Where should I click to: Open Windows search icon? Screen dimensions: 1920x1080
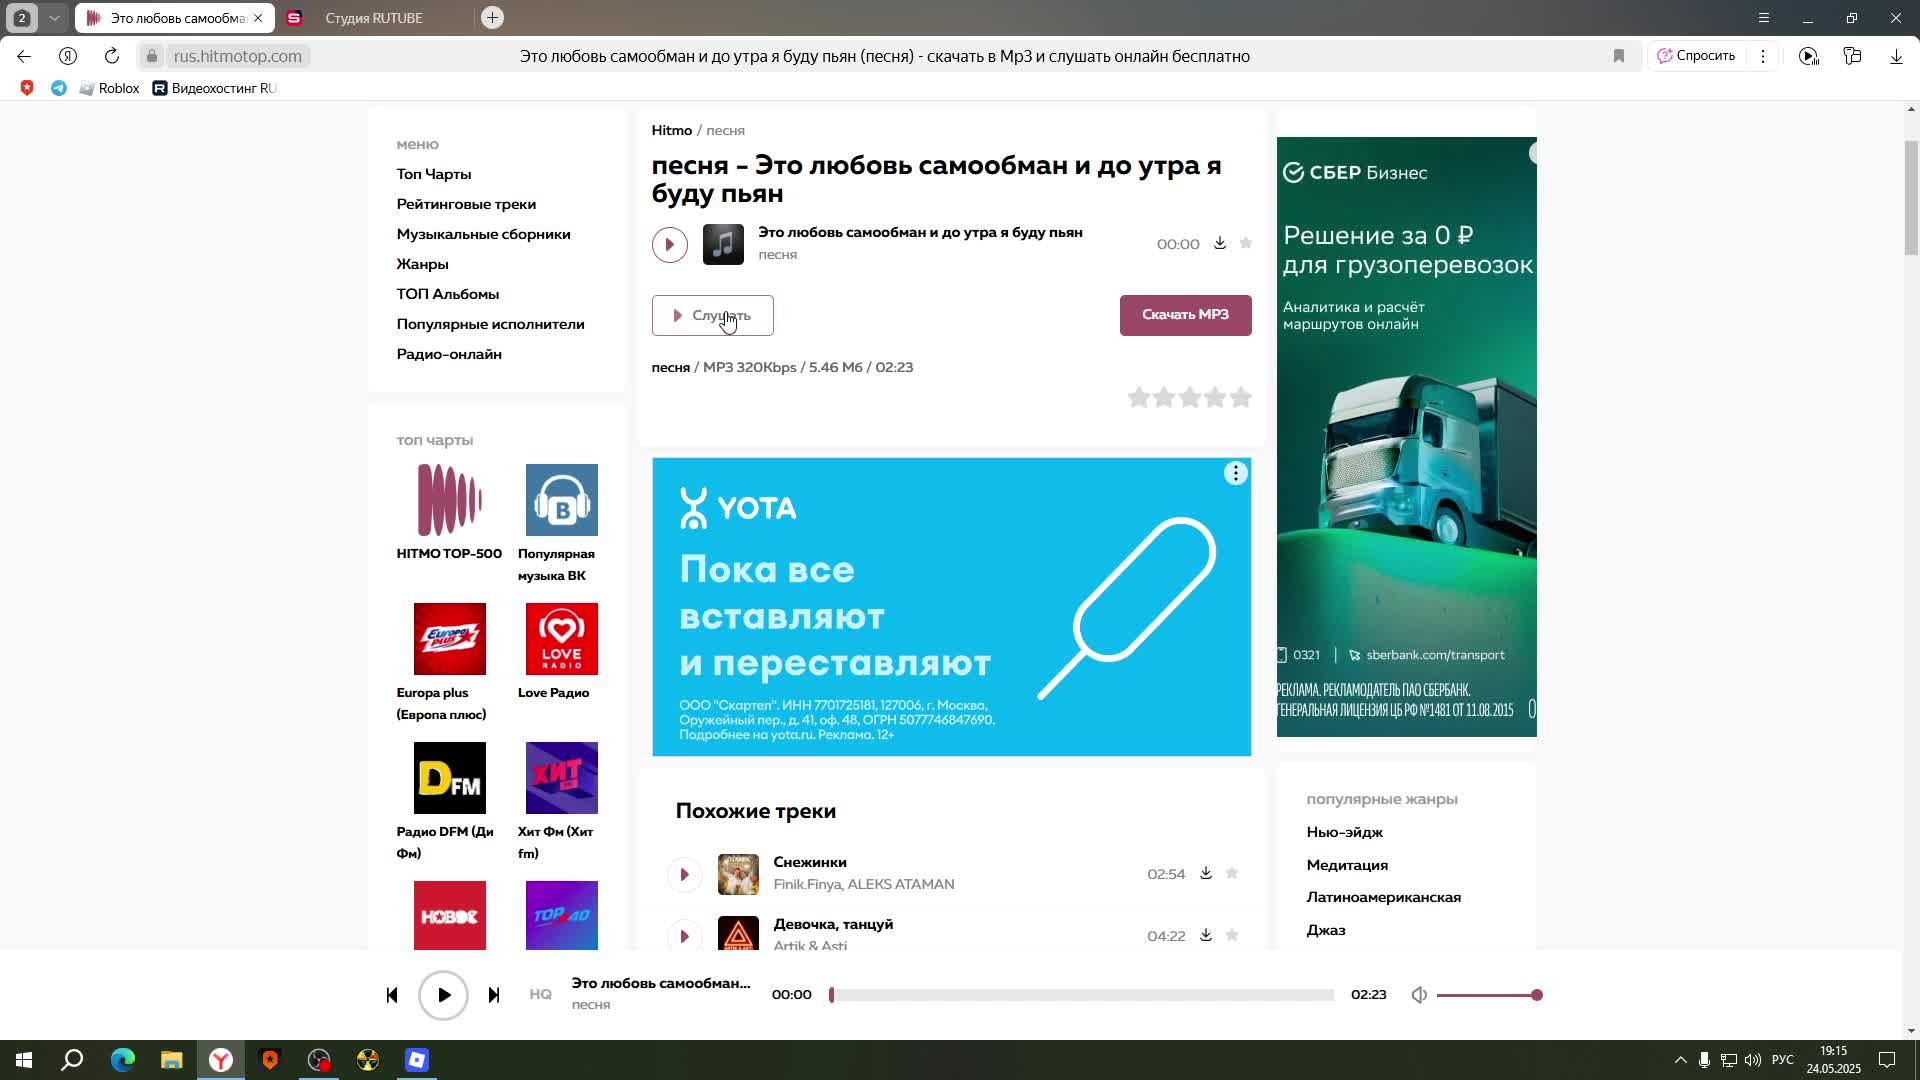pyautogui.click(x=73, y=1060)
